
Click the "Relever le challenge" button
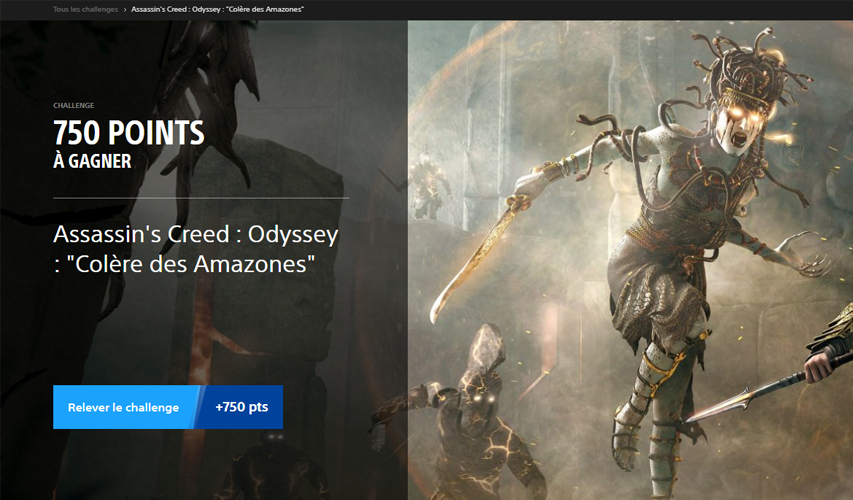[123, 407]
